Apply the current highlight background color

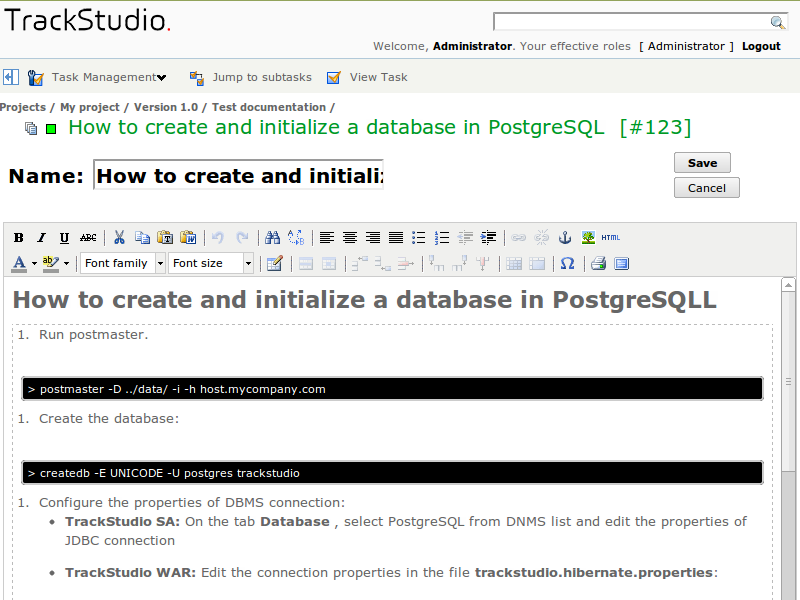[51, 263]
